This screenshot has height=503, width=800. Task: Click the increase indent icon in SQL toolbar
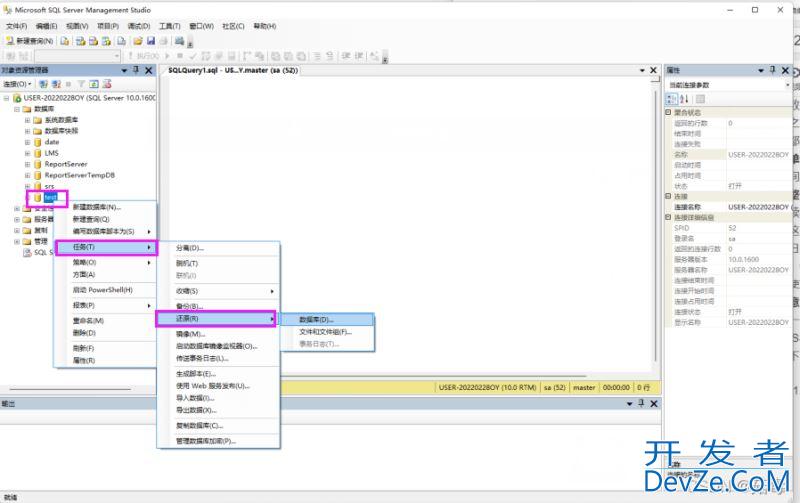point(359,56)
